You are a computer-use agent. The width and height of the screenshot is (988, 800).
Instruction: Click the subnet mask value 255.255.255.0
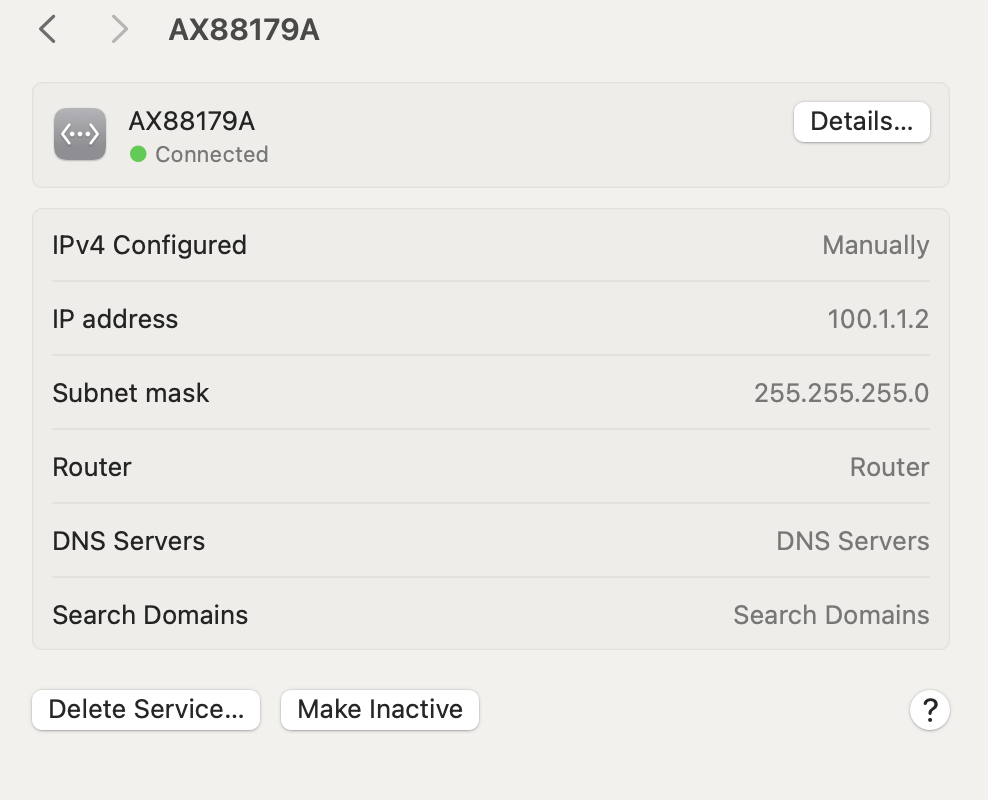(x=841, y=393)
